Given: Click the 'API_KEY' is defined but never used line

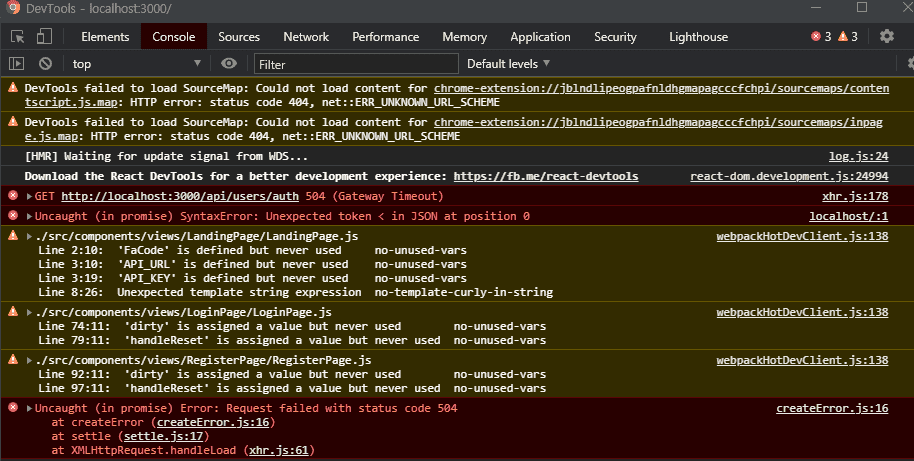Looking at the screenshot, I should [252, 278].
